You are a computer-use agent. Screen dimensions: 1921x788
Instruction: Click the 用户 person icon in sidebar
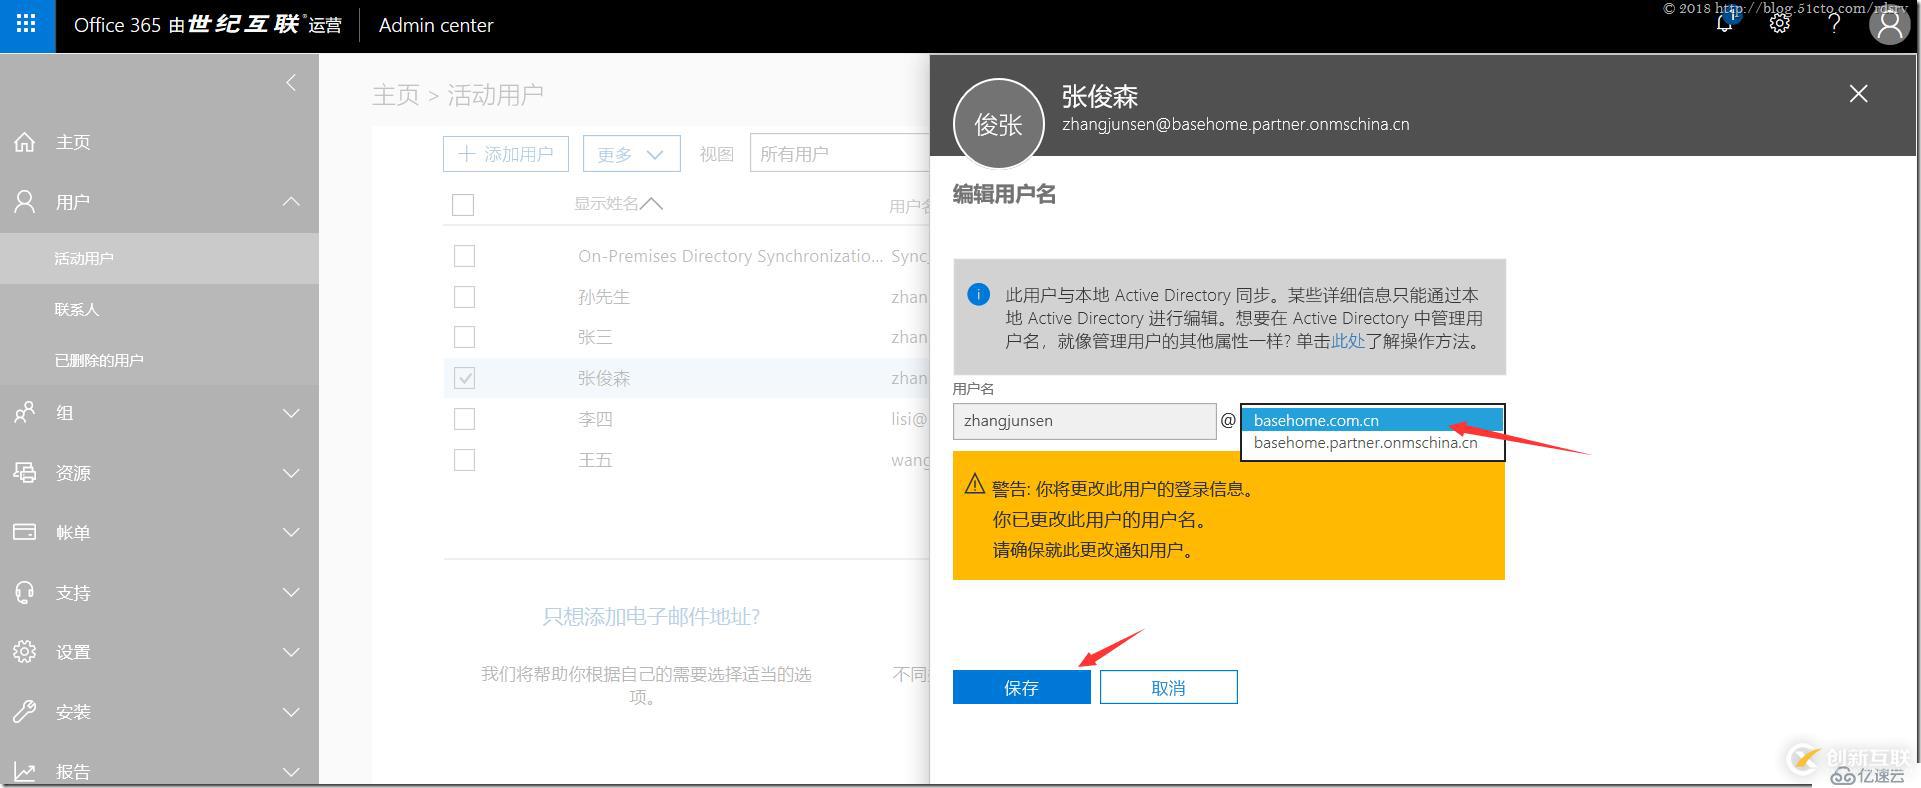click(x=25, y=201)
